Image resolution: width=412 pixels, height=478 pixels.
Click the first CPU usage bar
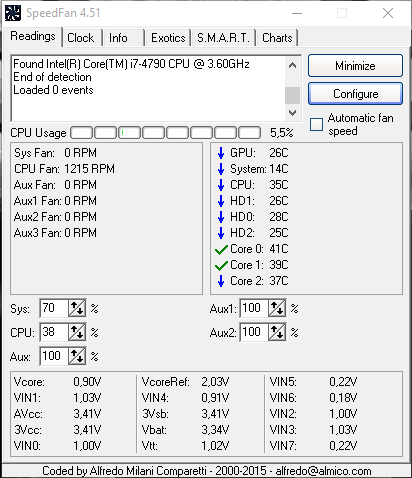81,133
